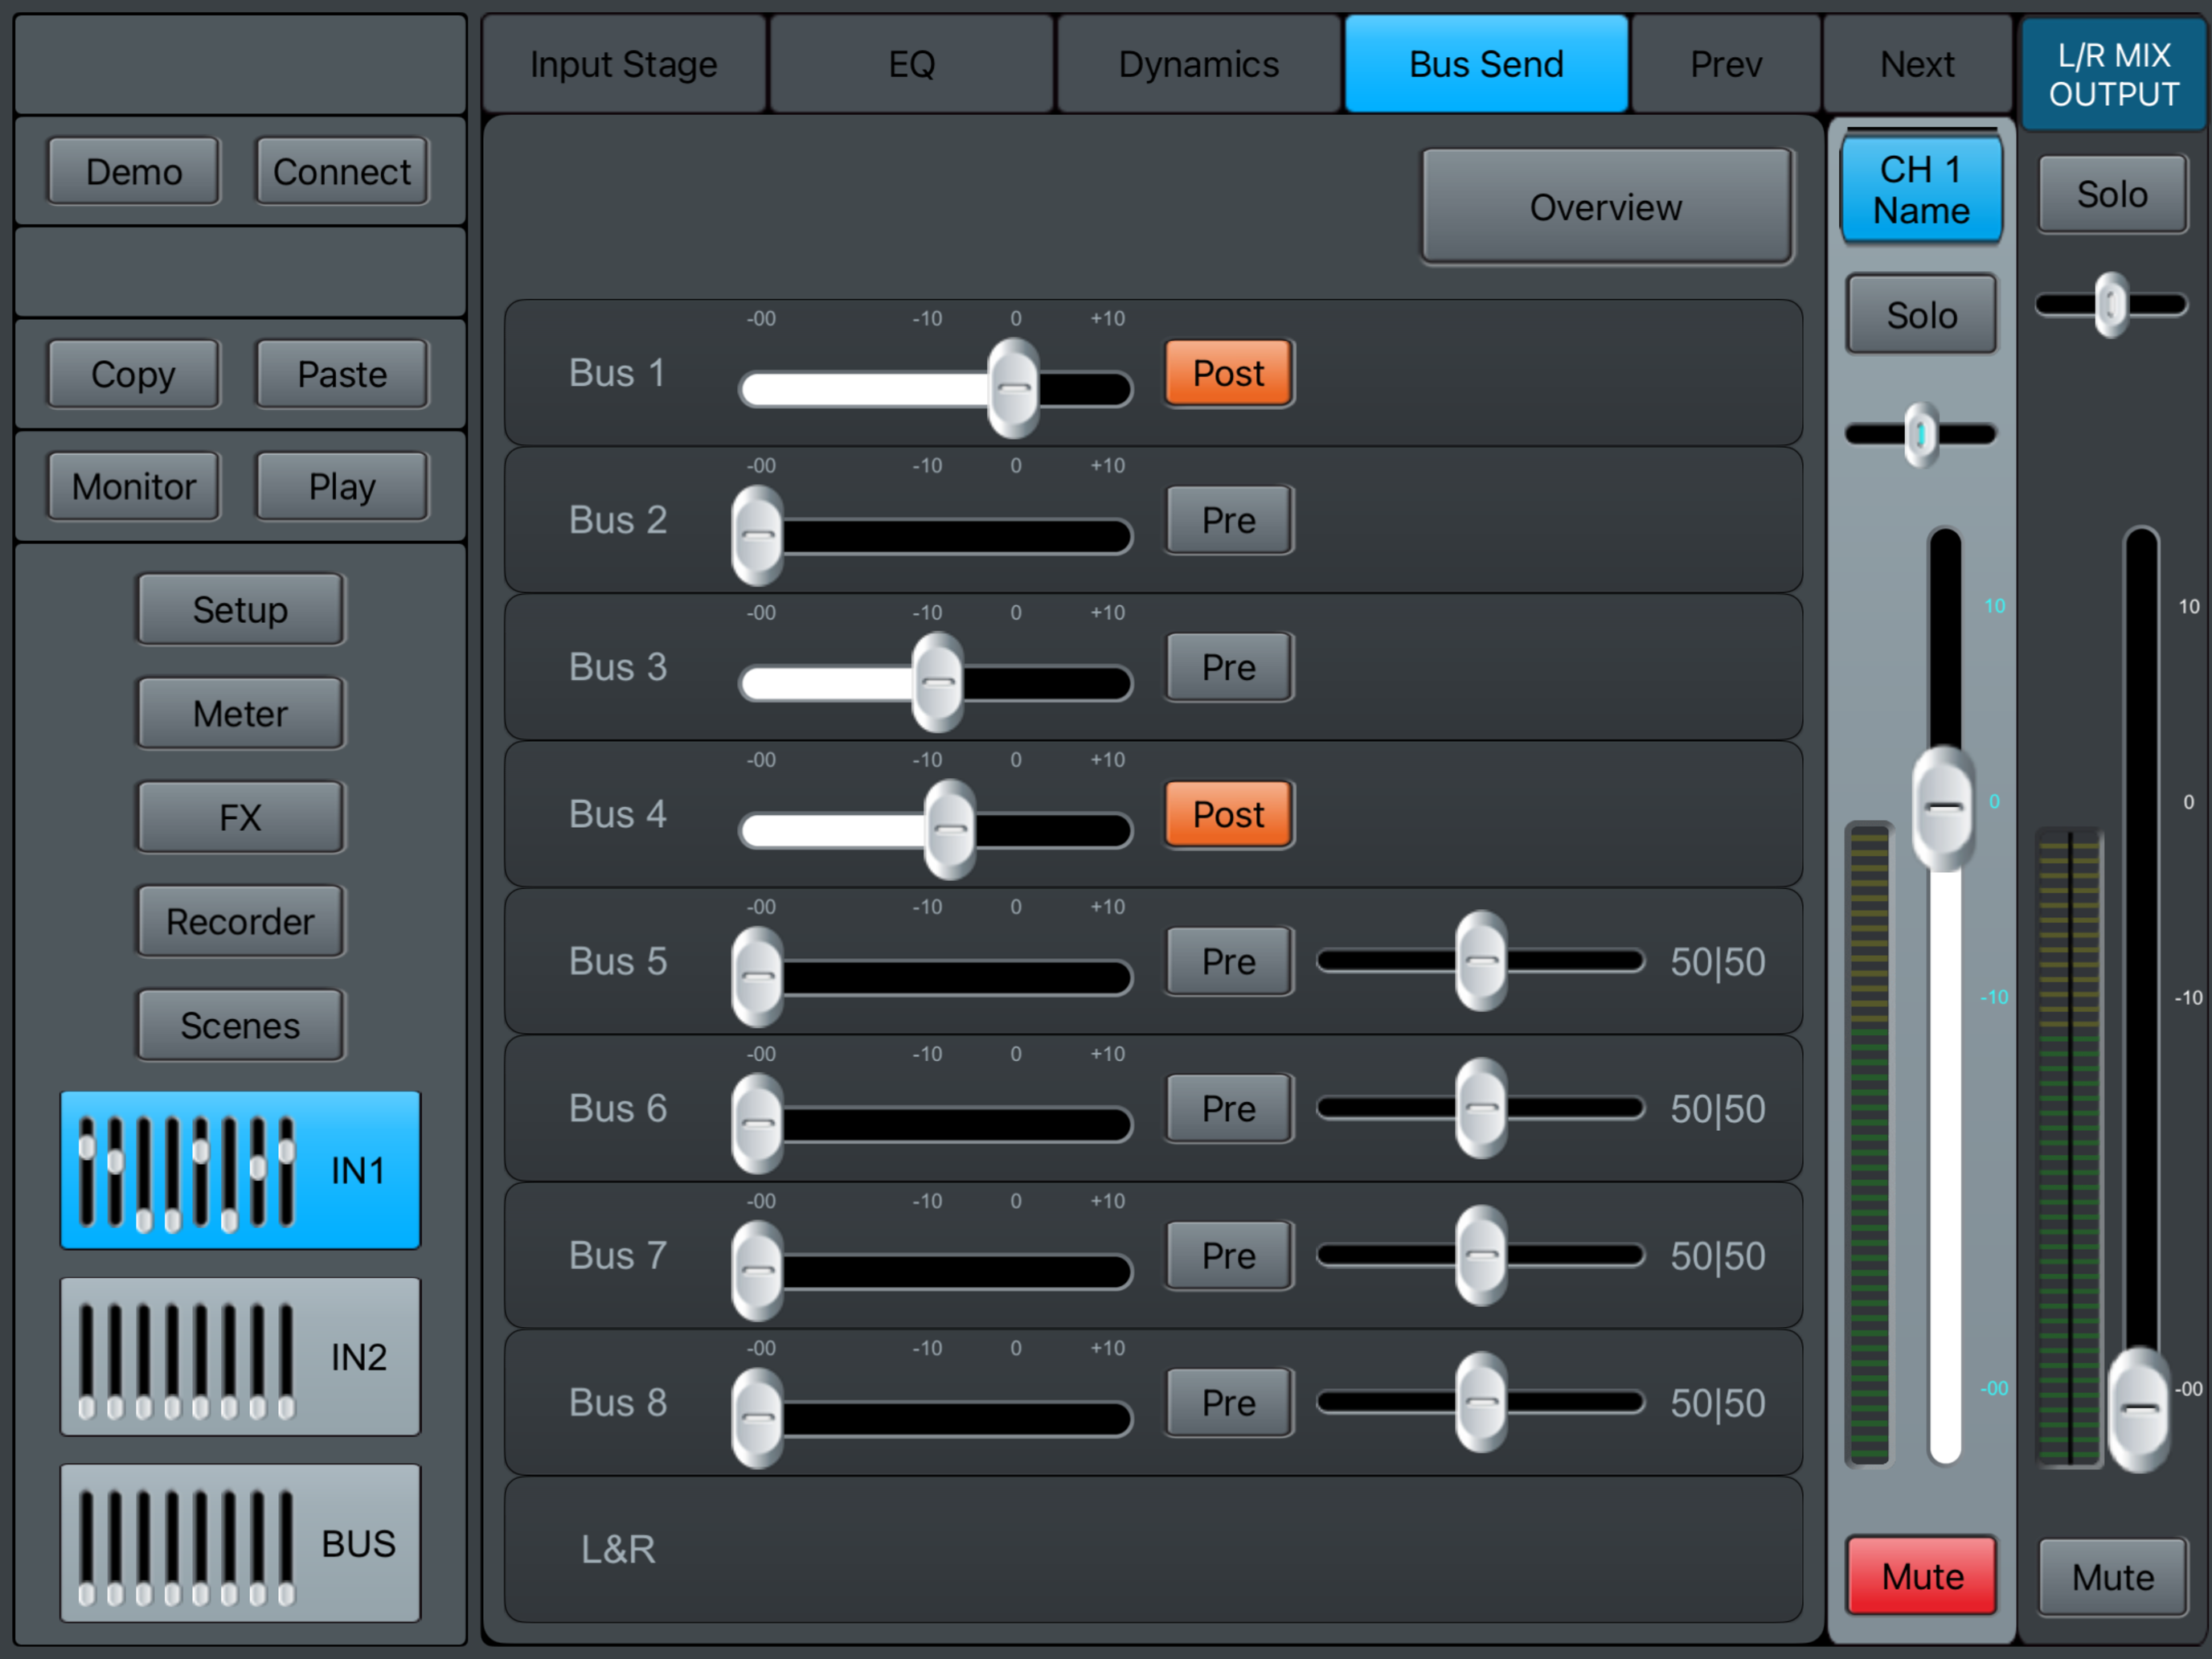Select the IN1 fader bank thumbnail
This screenshot has width=2212, height=1659.
pos(240,1170)
